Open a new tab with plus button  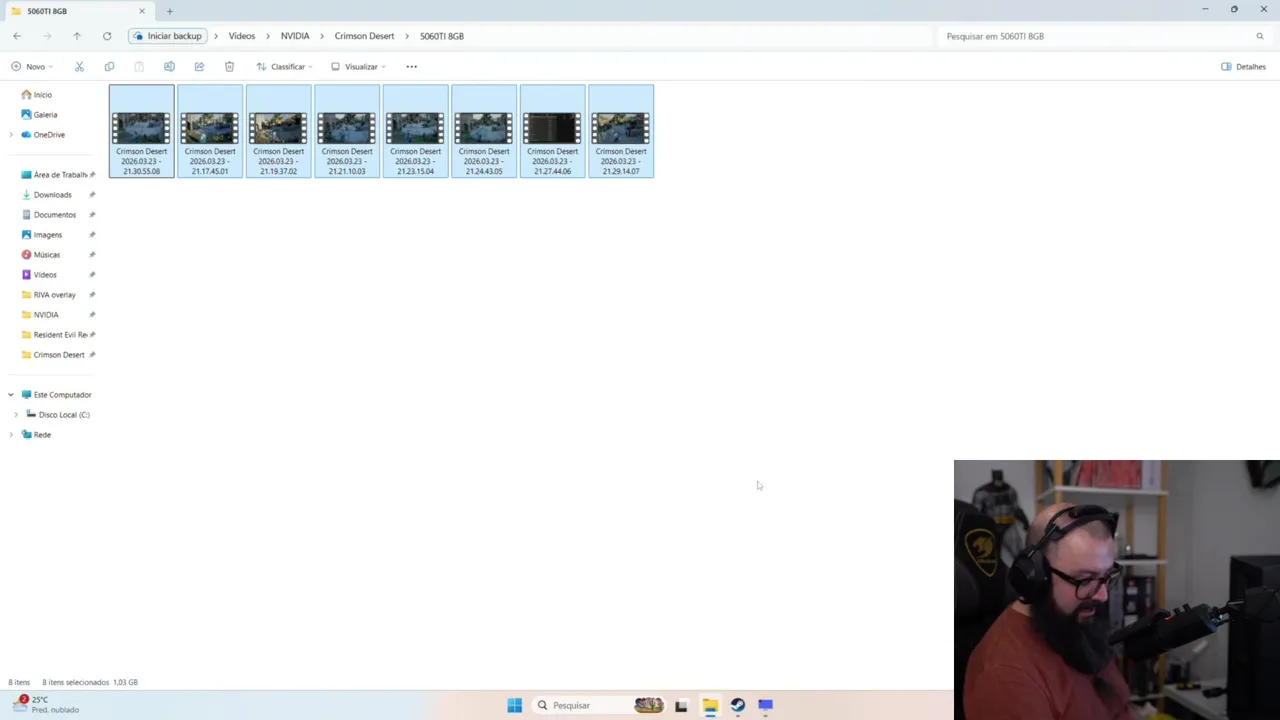pyautogui.click(x=170, y=11)
